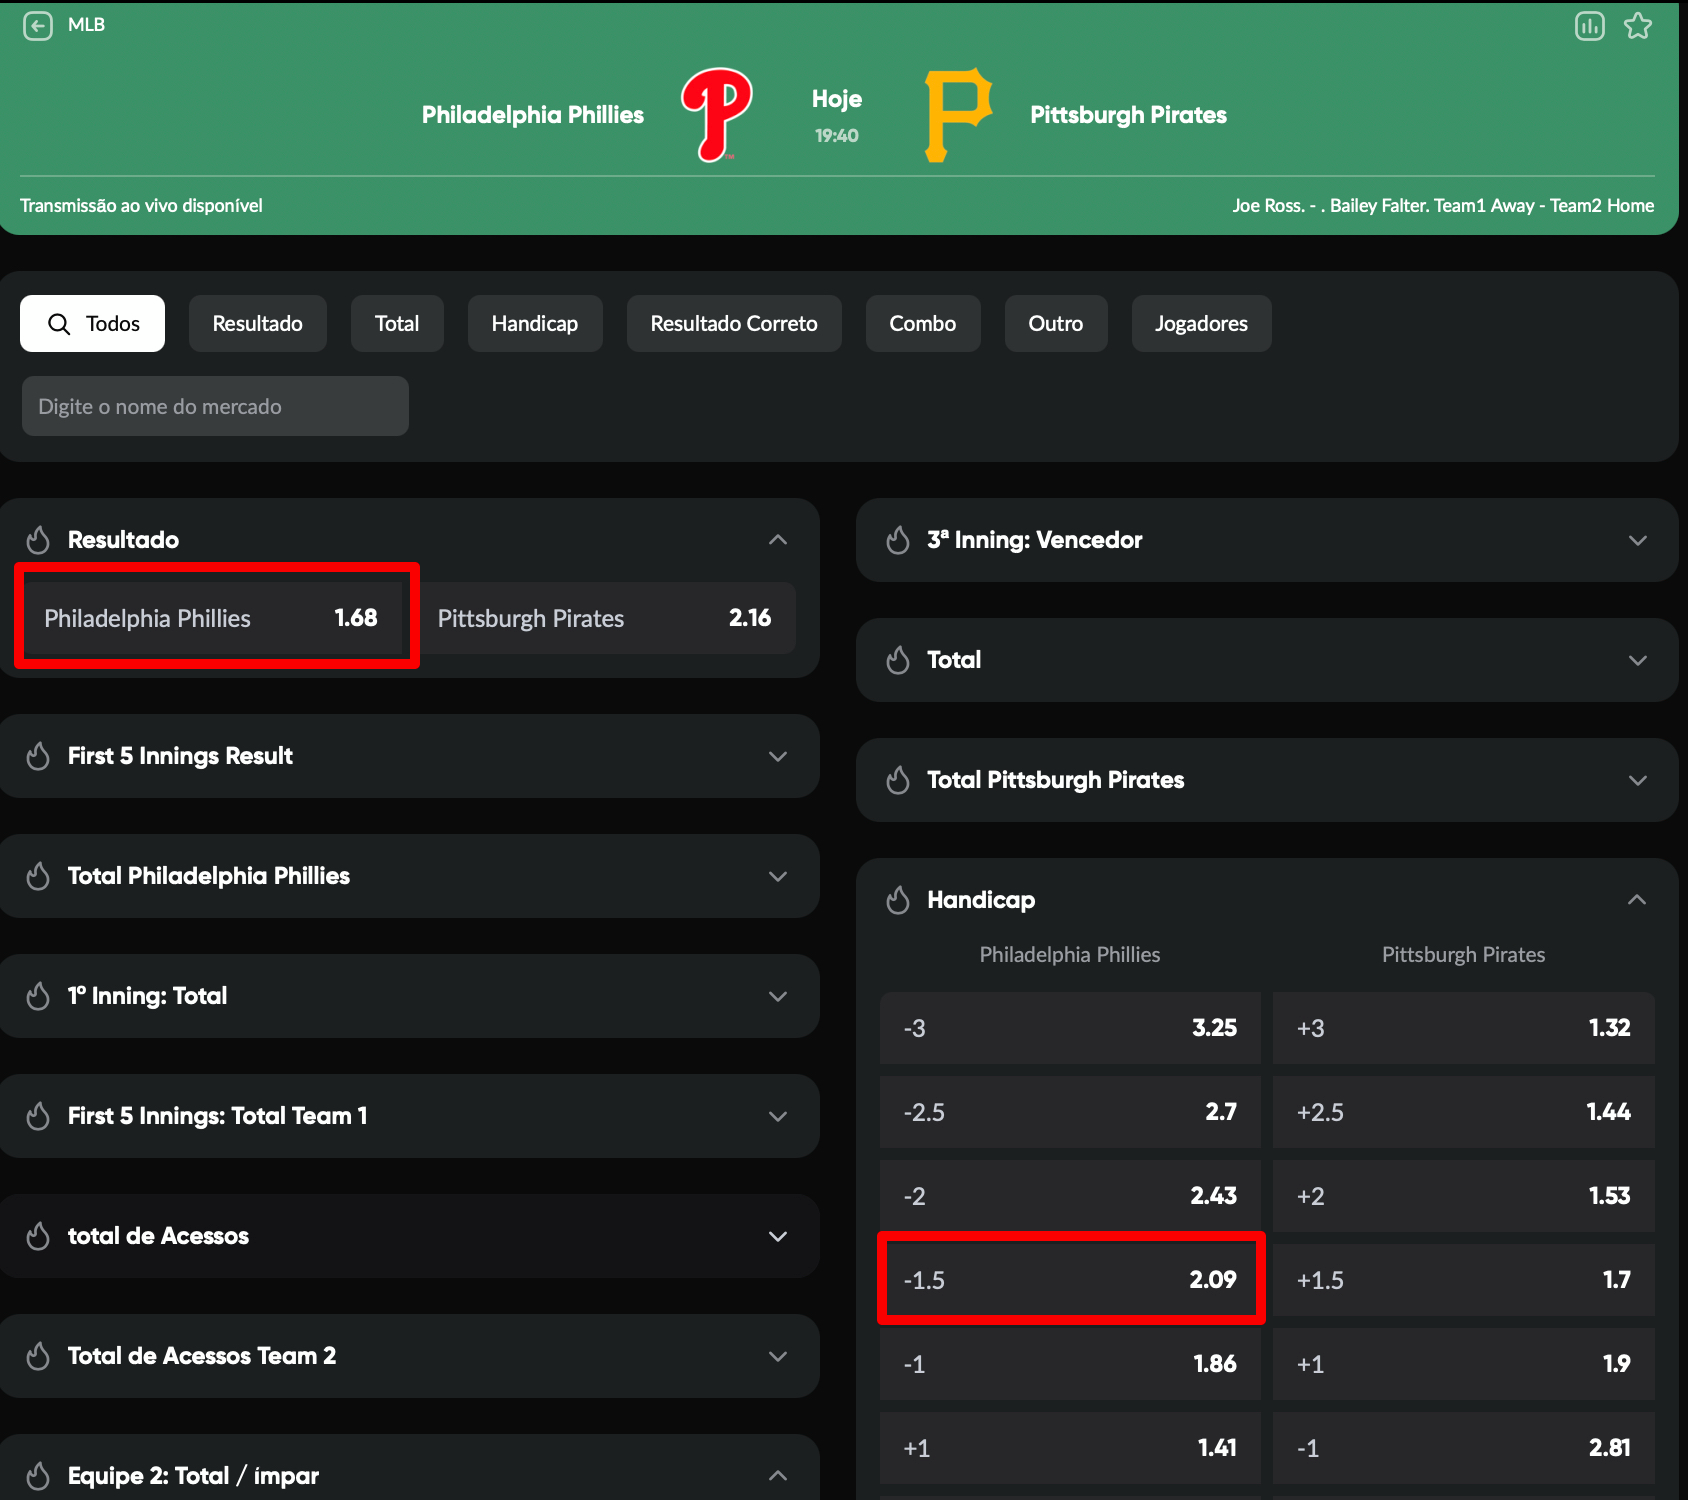Click the Pittsburgh Pirates header team name

1128,115
